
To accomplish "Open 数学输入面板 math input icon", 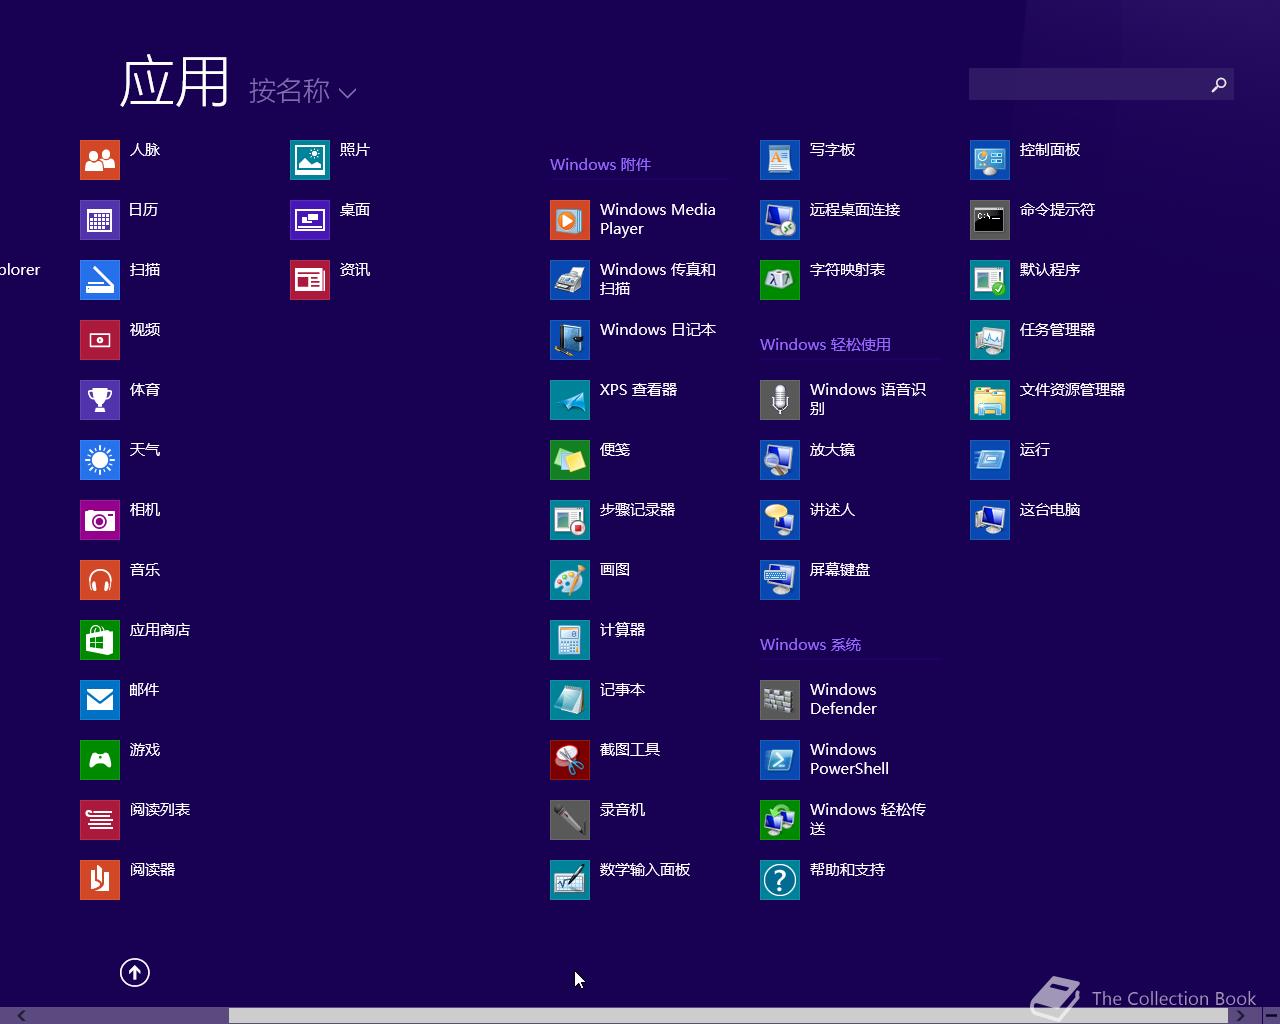I will [570, 880].
